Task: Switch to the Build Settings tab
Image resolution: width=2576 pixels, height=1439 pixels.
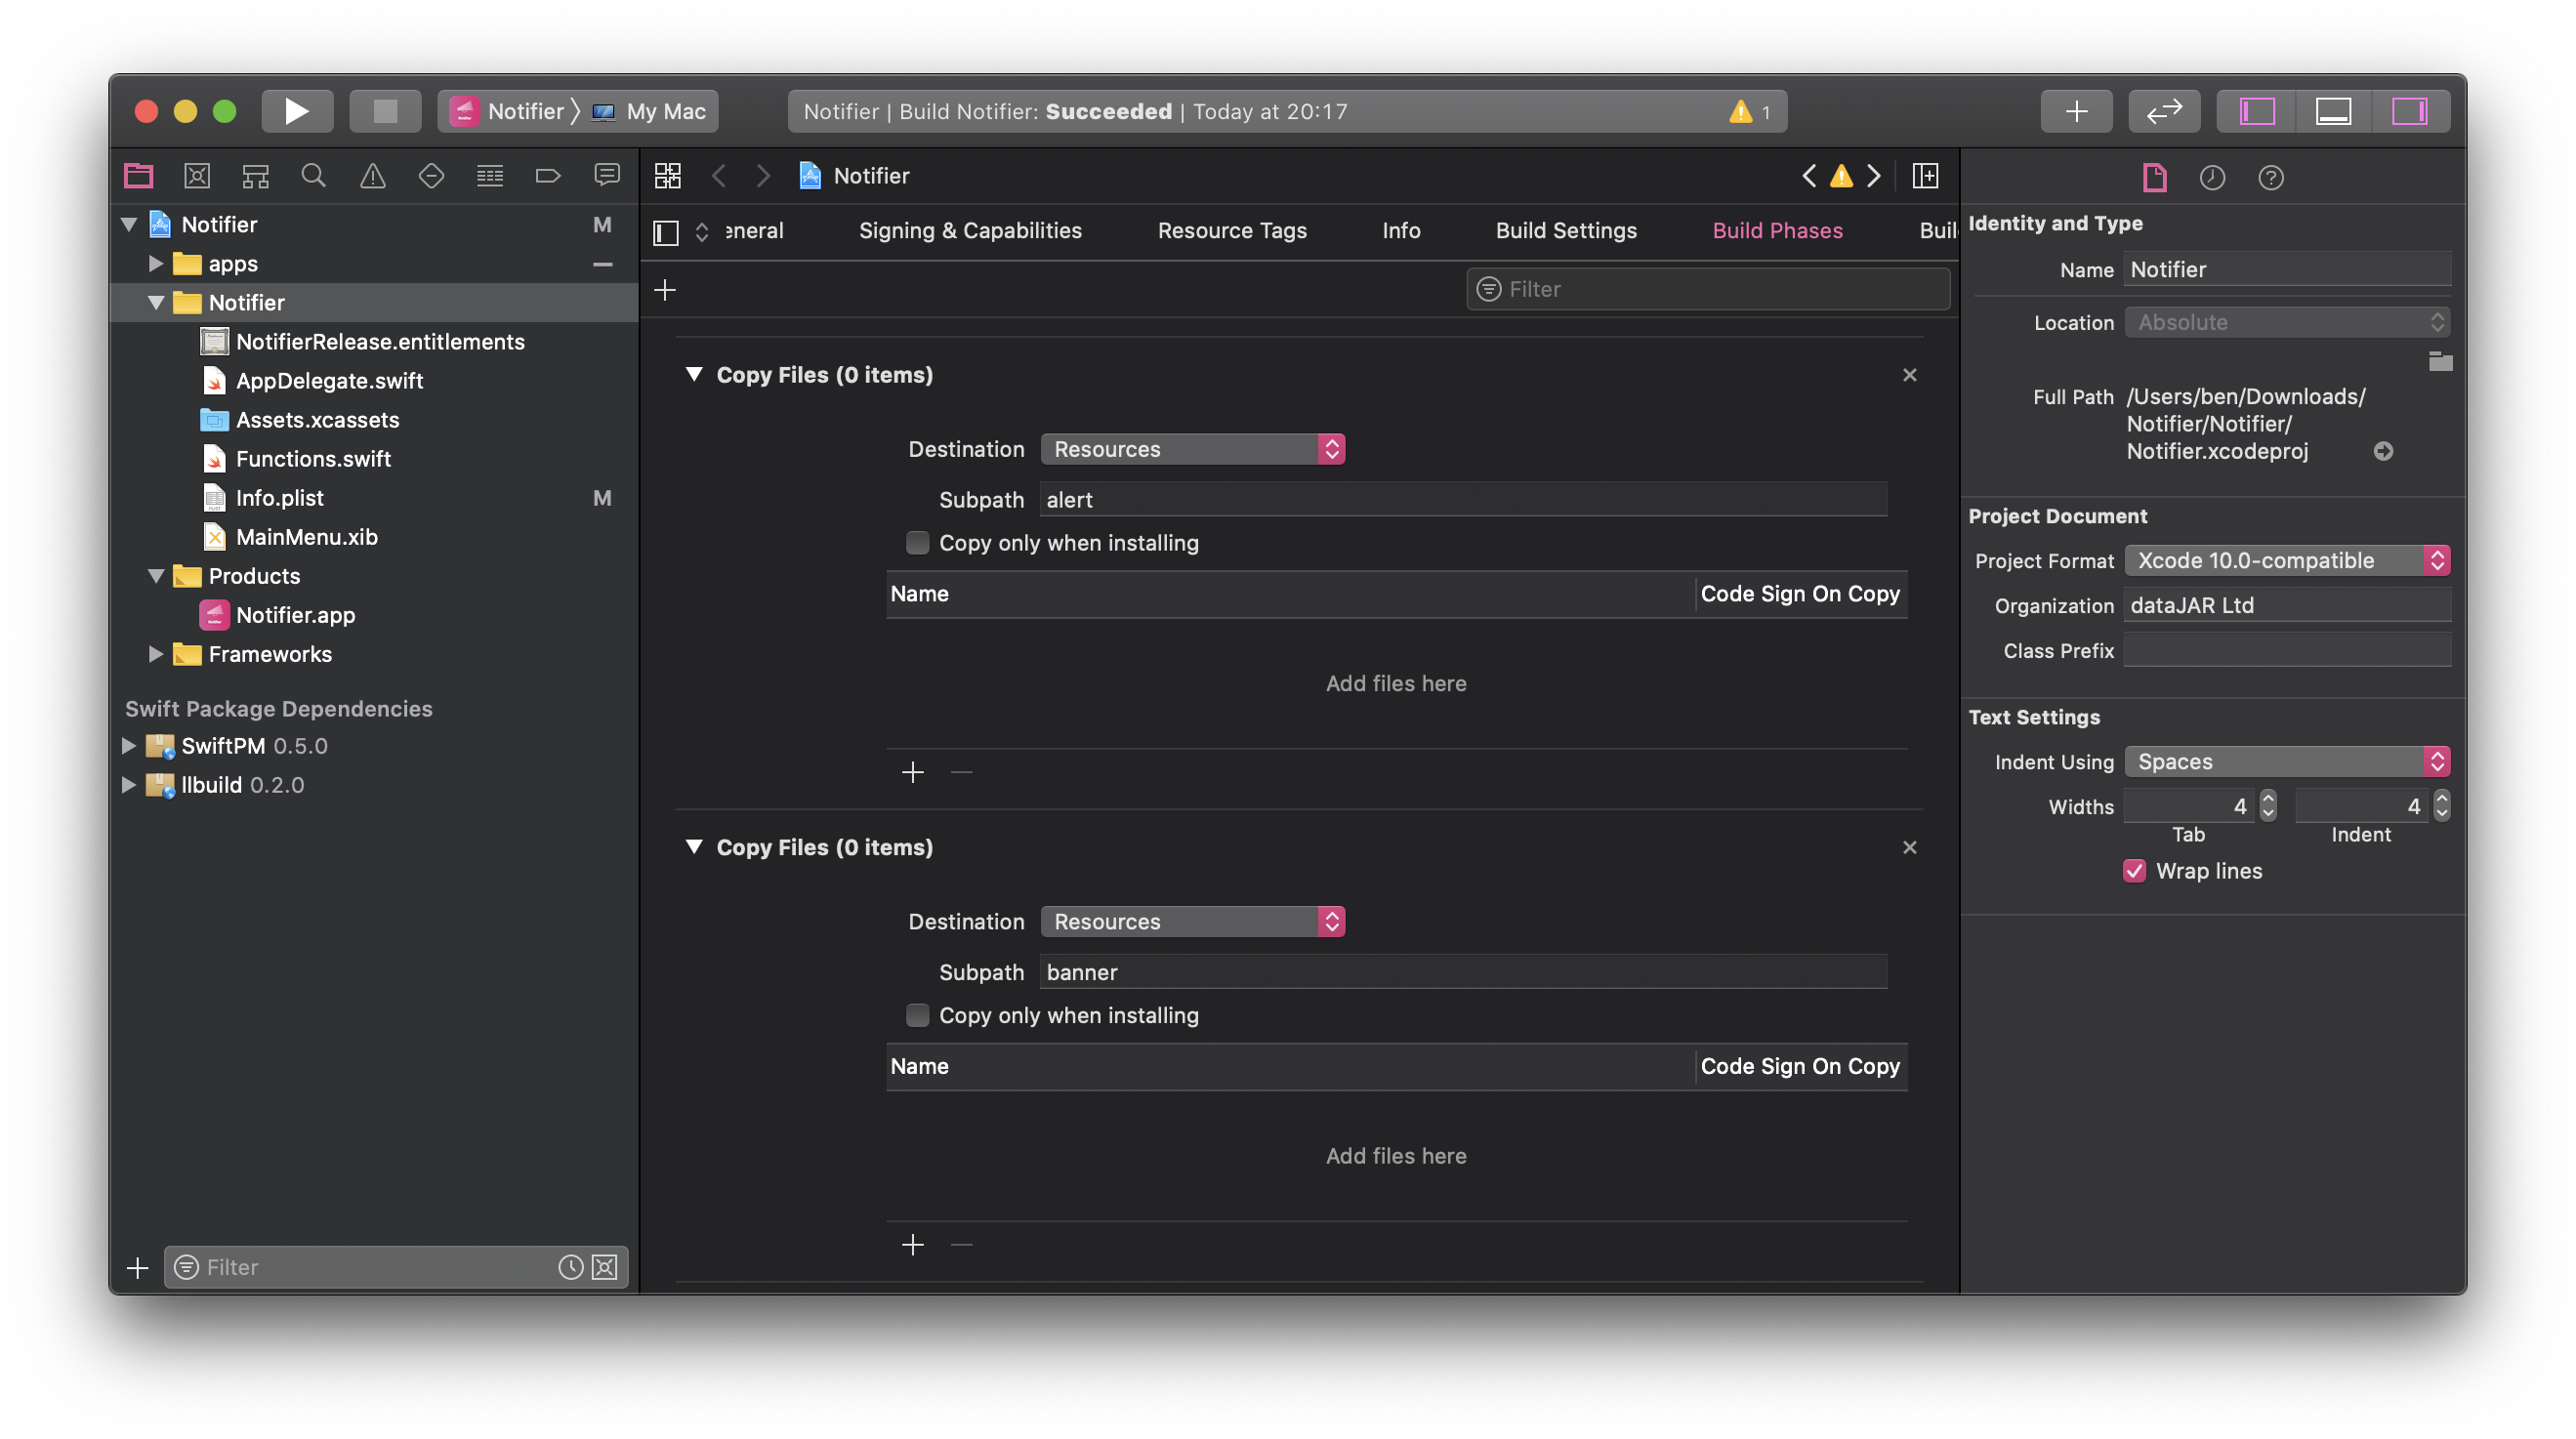Action: point(1566,231)
